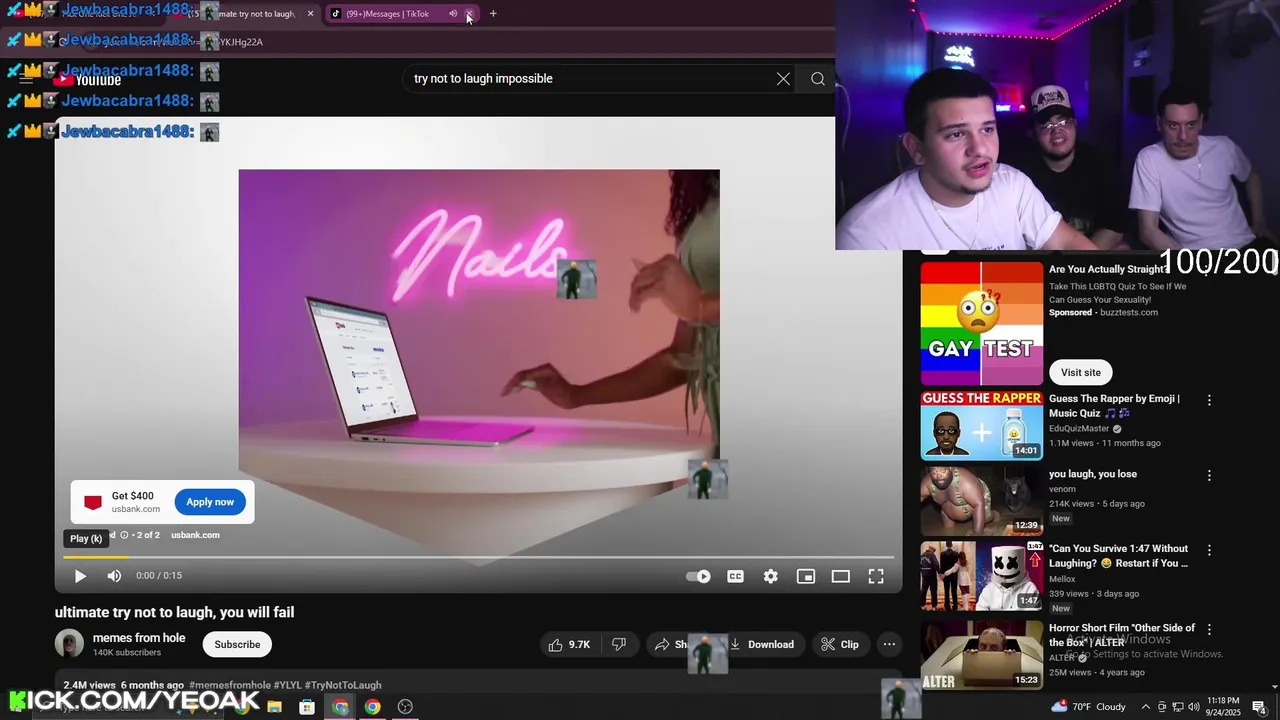Toggle autoplay switch in the player
The image size is (1280, 720).
tap(698, 576)
